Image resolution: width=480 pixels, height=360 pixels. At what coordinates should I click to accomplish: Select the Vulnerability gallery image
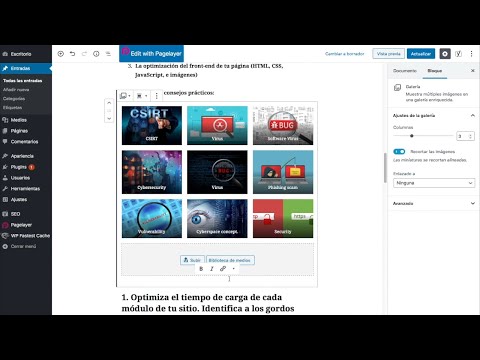pyautogui.click(x=152, y=219)
